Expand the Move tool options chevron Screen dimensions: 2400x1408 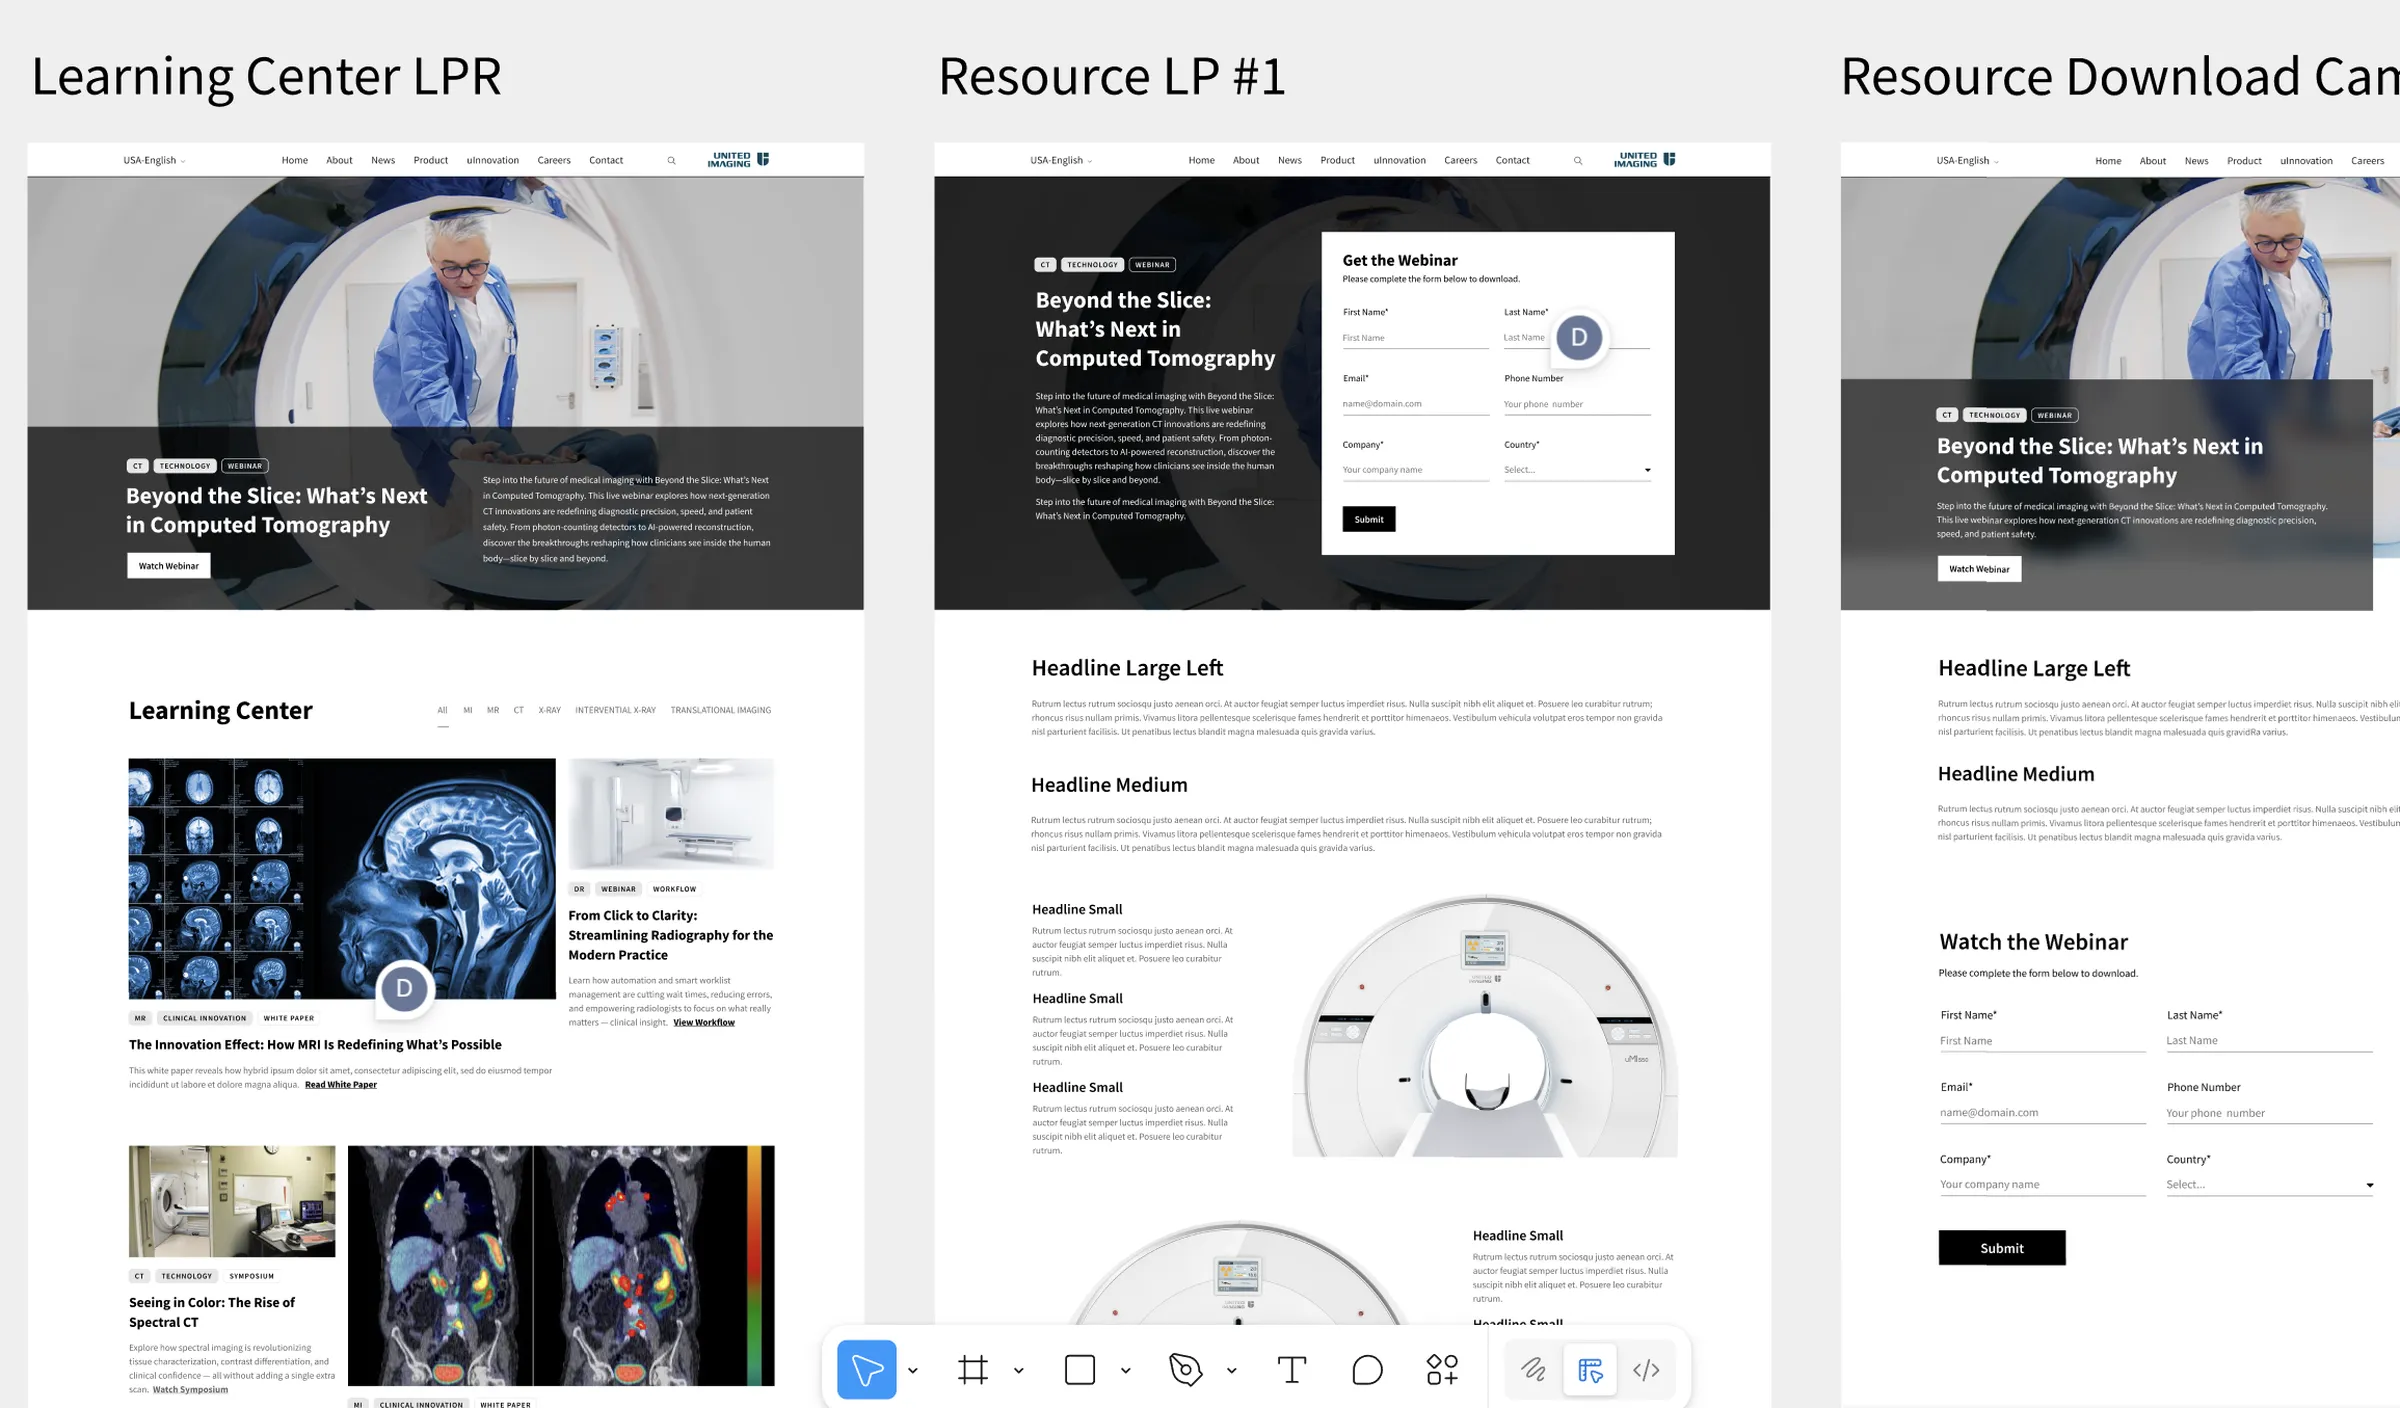click(x=911, y=1369)
